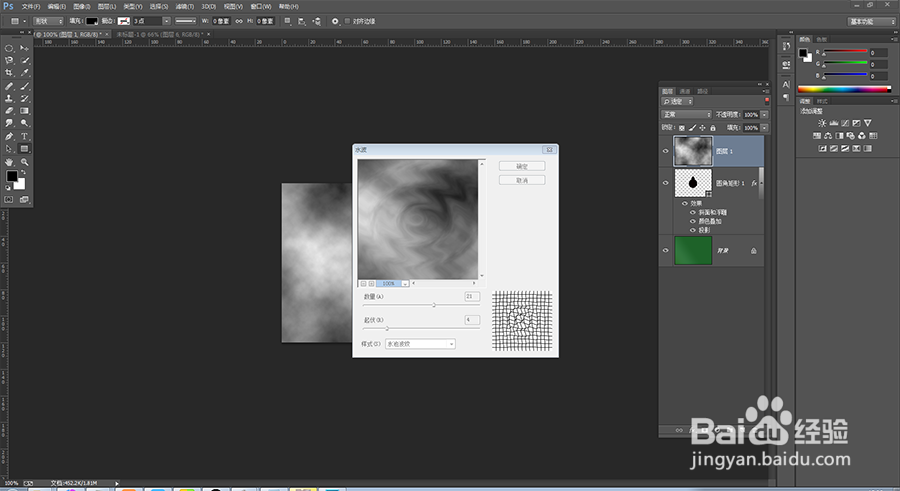Toggle 效果 effects visibility eye
This screenshot has height=491, width=900.
point(685,203)
